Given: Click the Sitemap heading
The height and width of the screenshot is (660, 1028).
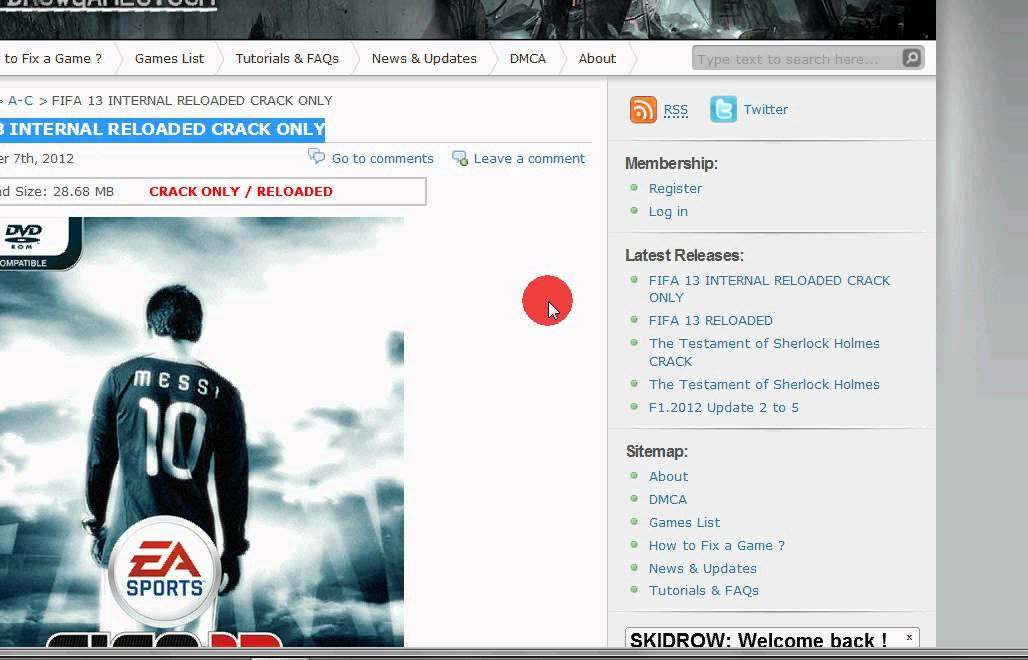Looking at the screenshot, I should (656, 452).
